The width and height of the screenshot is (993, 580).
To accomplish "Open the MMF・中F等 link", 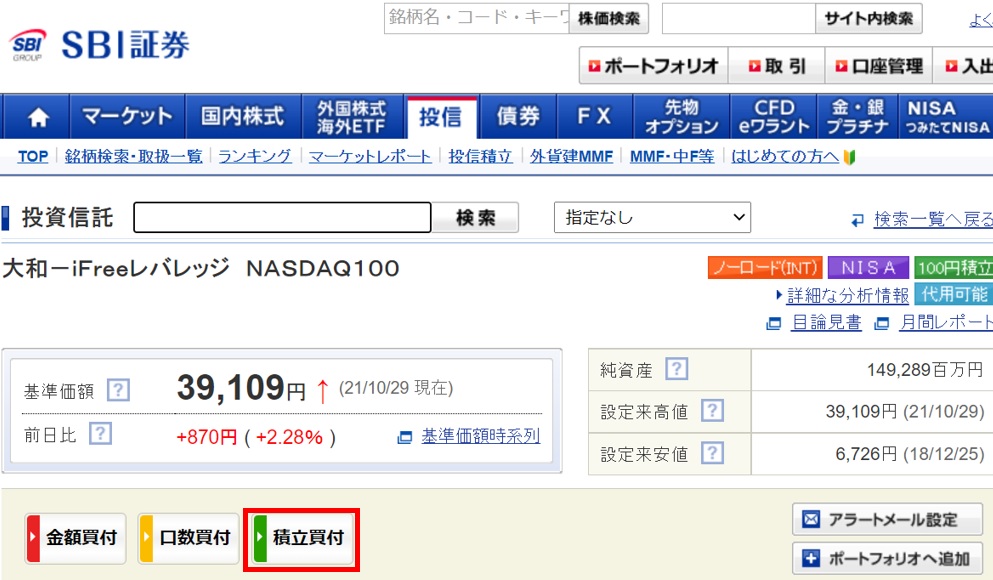I will [672, 156].
